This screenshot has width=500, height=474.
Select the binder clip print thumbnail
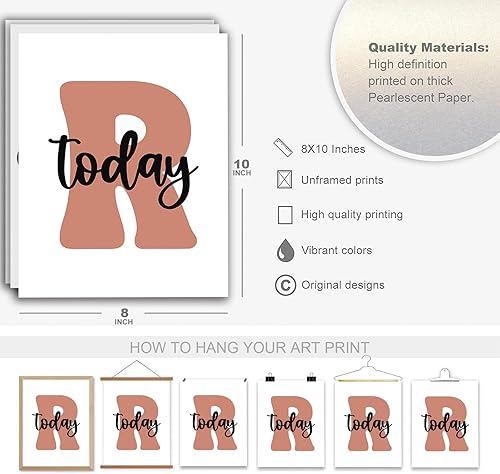291,424
